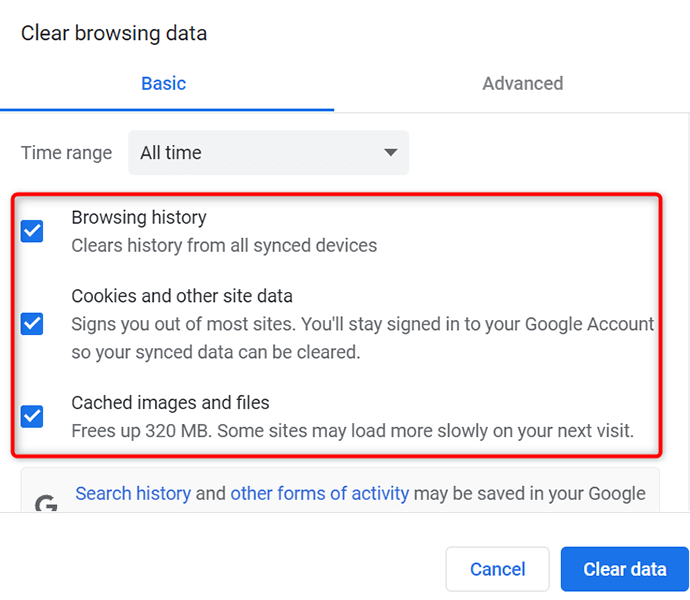Click the Time range dropdown arrow
The height and width of the screenshot is (600, 690).
point(390,153)
